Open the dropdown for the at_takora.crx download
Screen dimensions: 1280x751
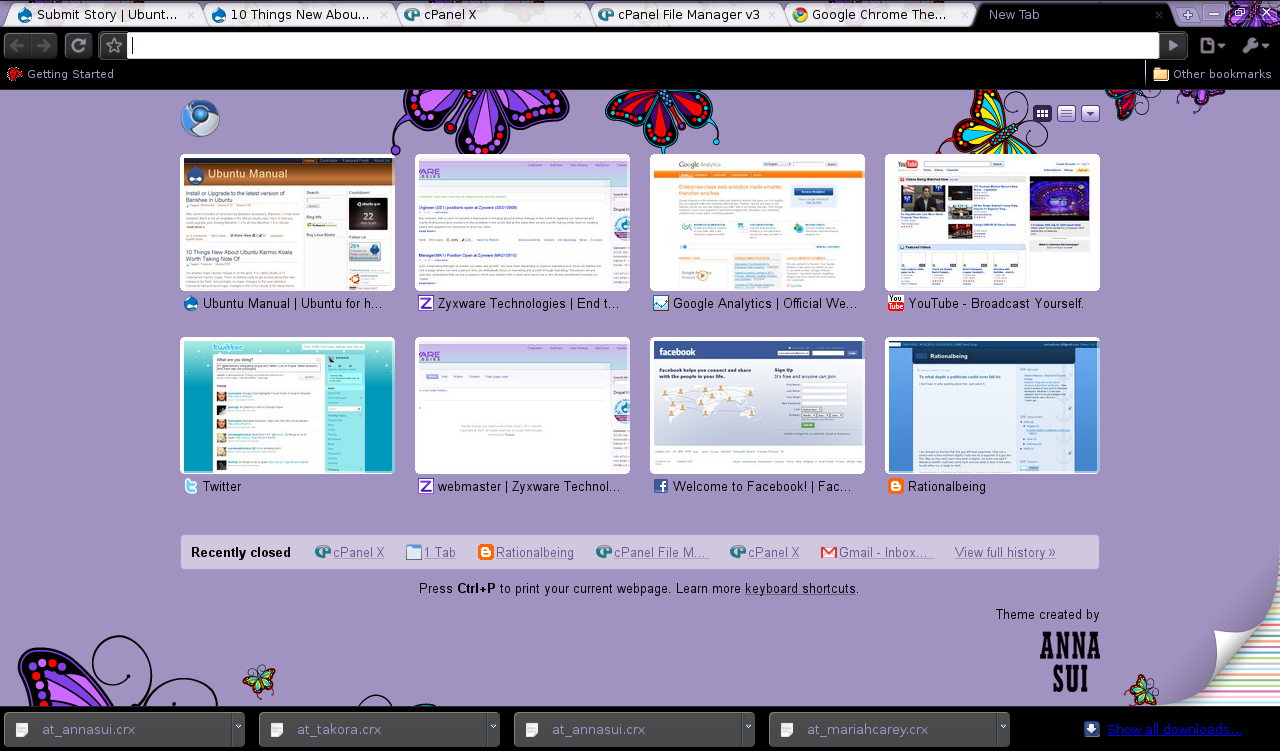pos(493,729)
